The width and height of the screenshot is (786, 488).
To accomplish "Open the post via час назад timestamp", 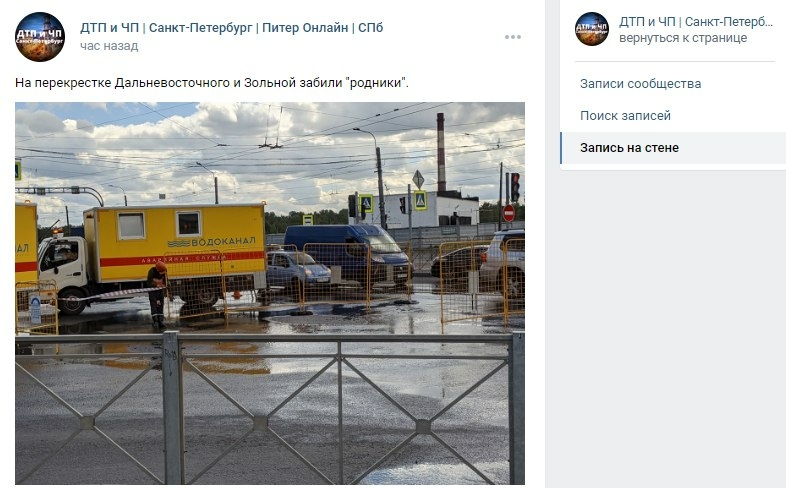I will click(x=109, y=46).
